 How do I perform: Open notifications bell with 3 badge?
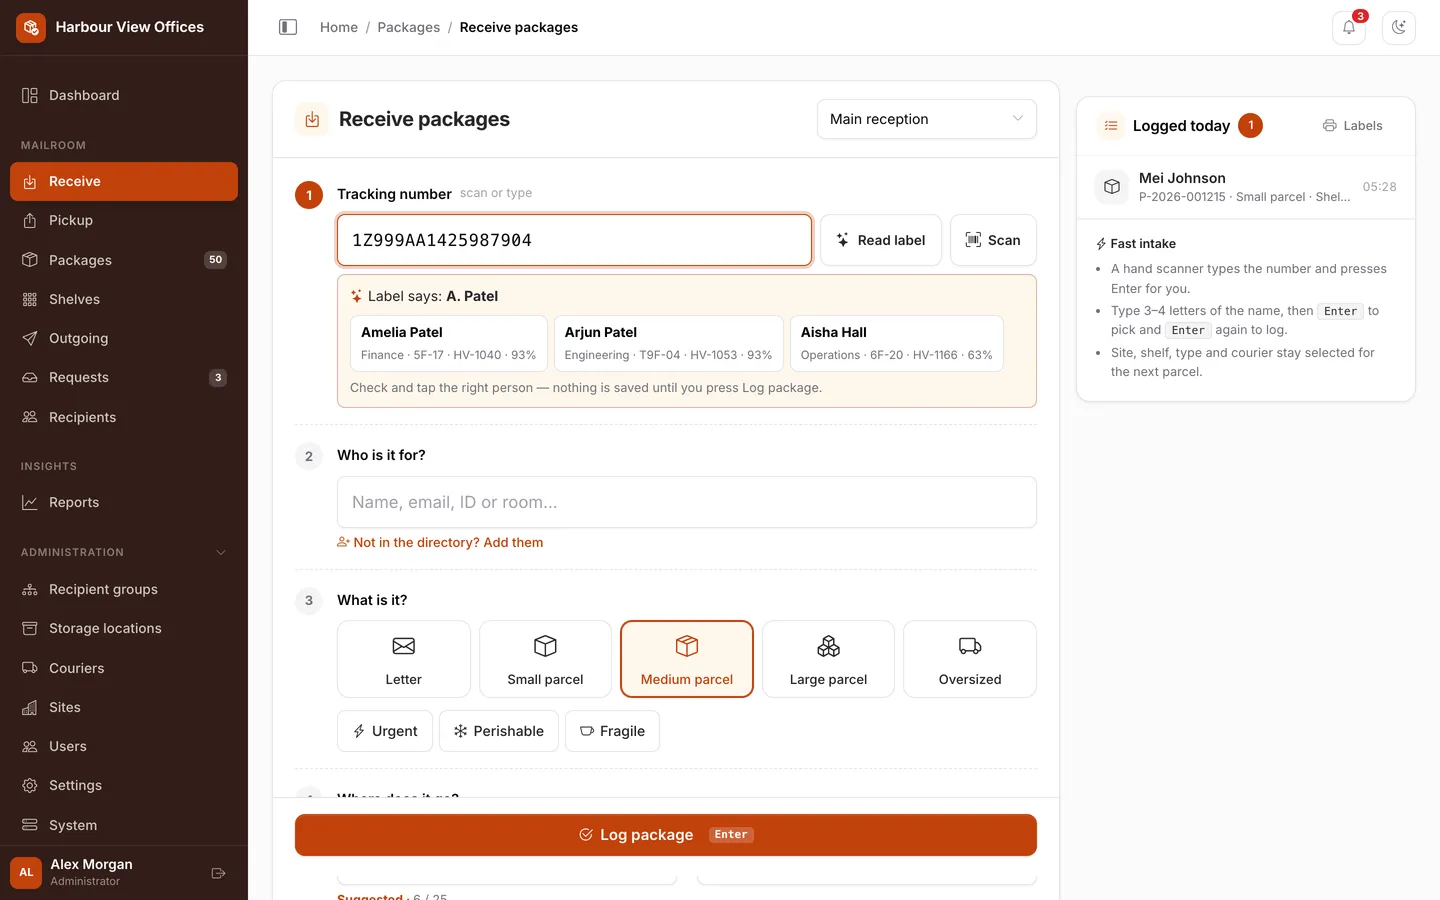point(1349,27)
